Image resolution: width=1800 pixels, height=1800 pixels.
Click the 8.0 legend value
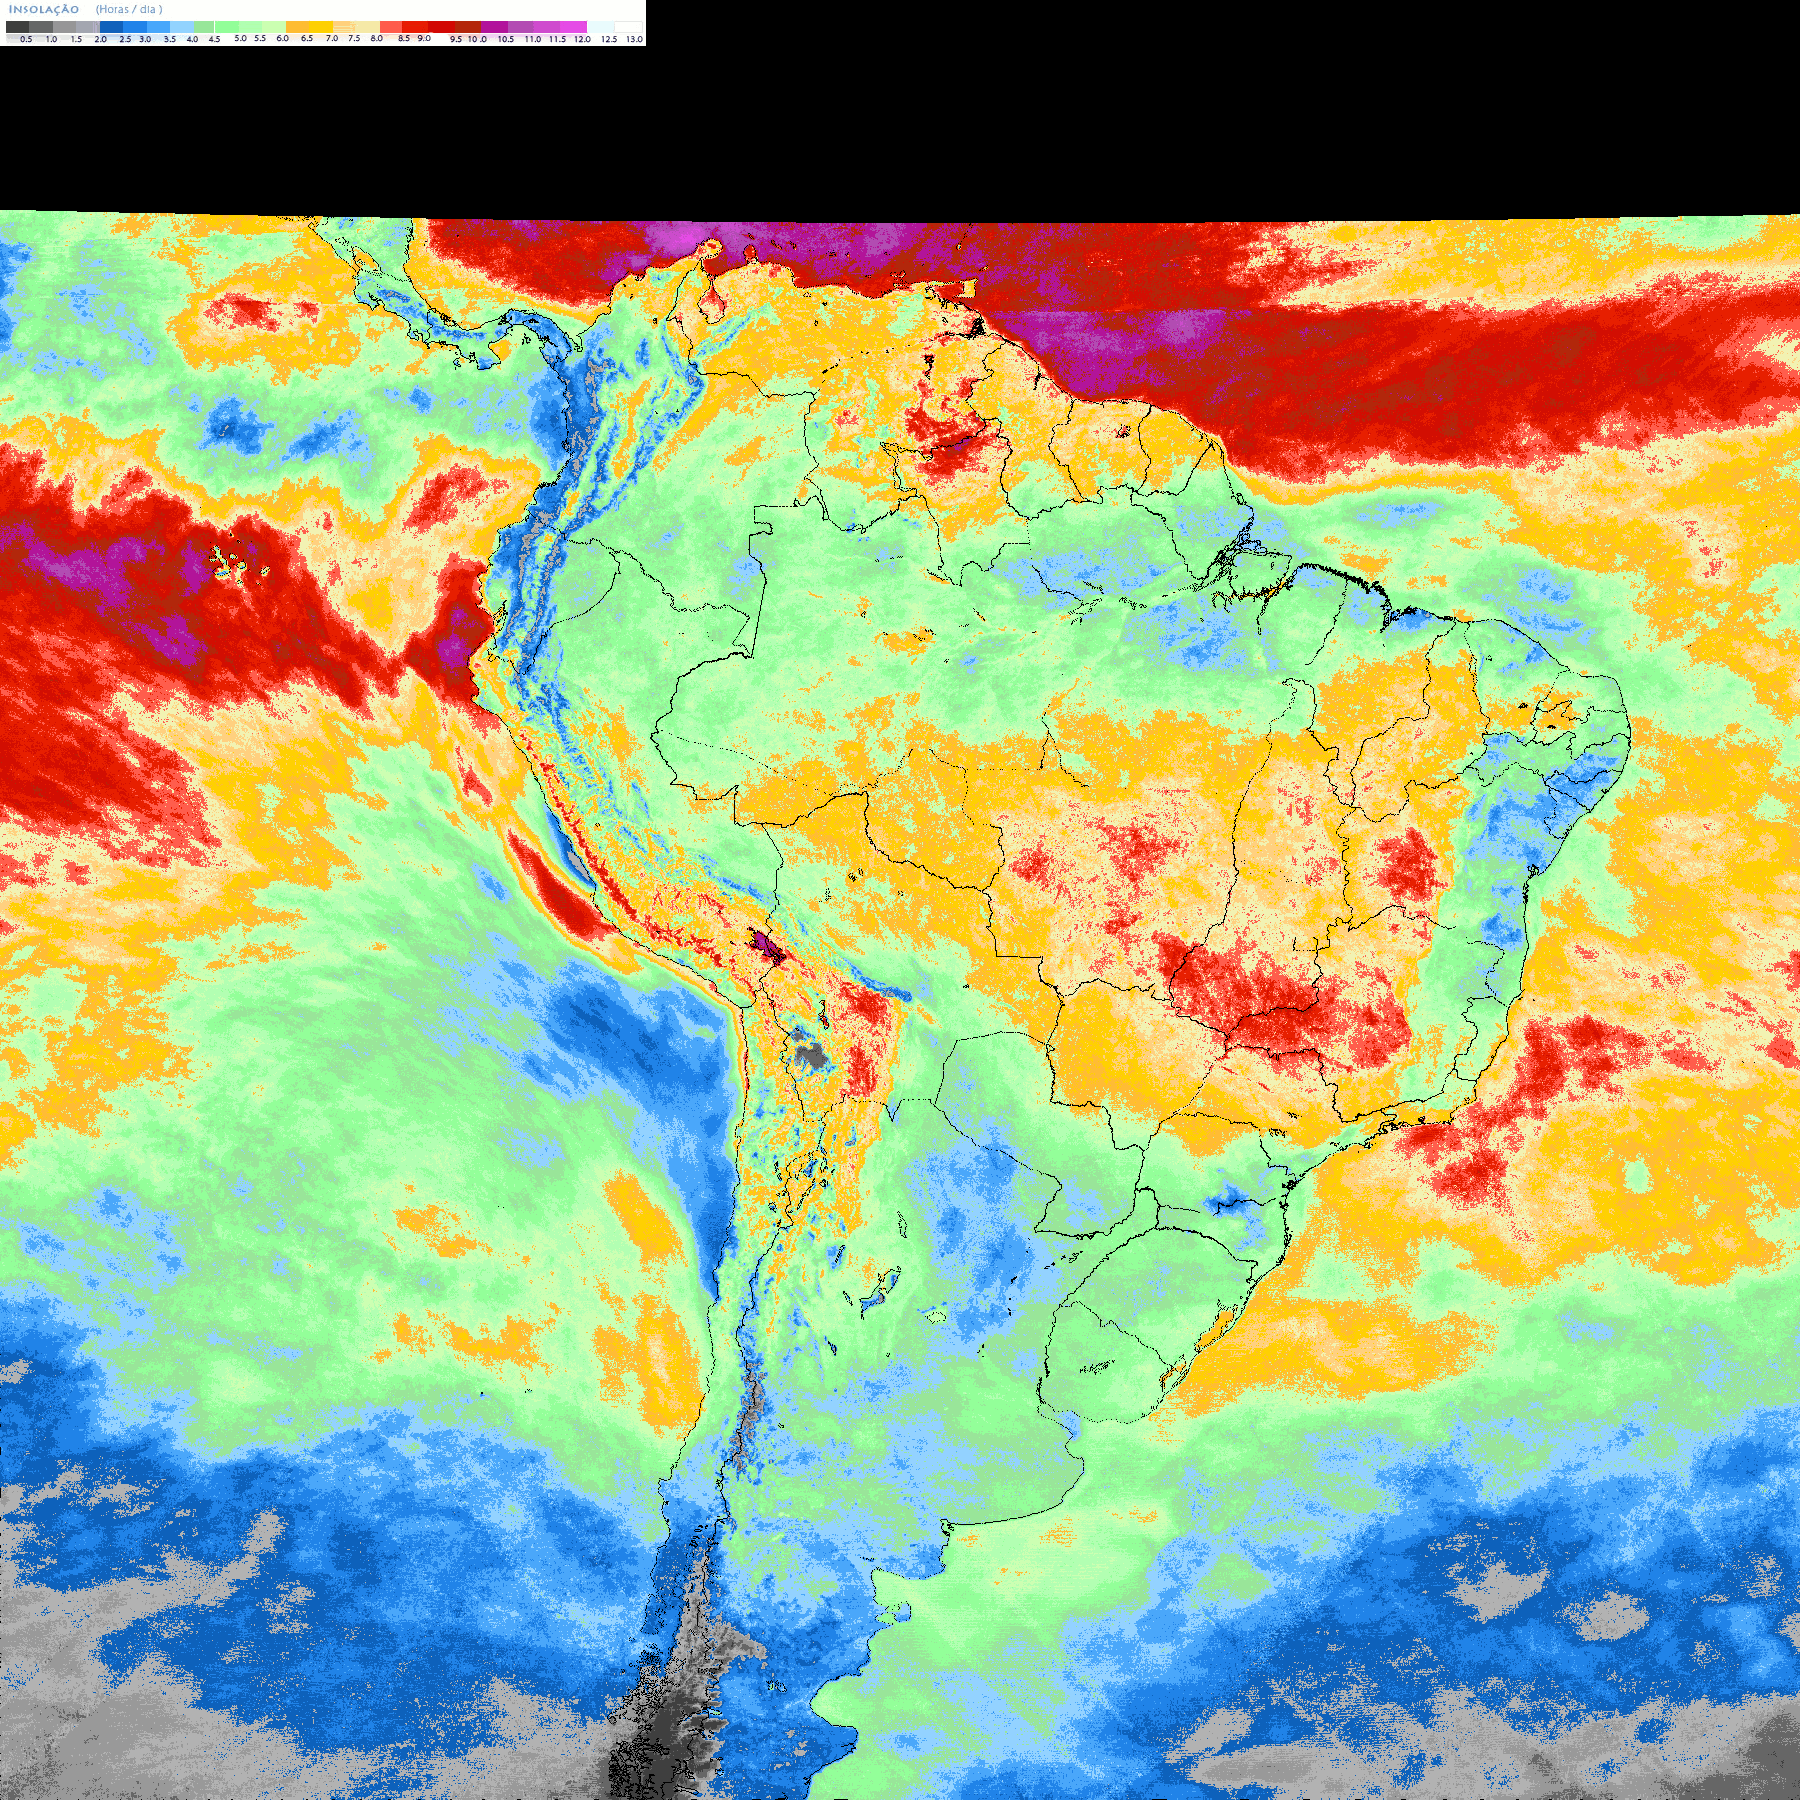pyautogui.click(x=377, y=38)
